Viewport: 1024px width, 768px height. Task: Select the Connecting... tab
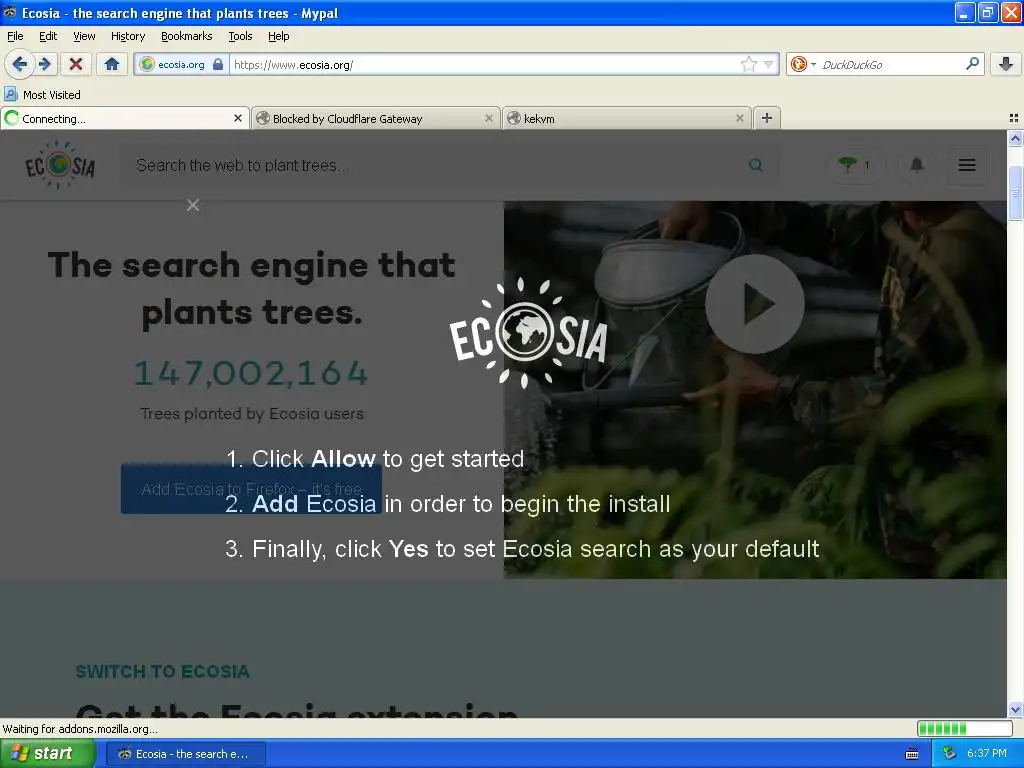pyautogui.click(x=124, y=118)
